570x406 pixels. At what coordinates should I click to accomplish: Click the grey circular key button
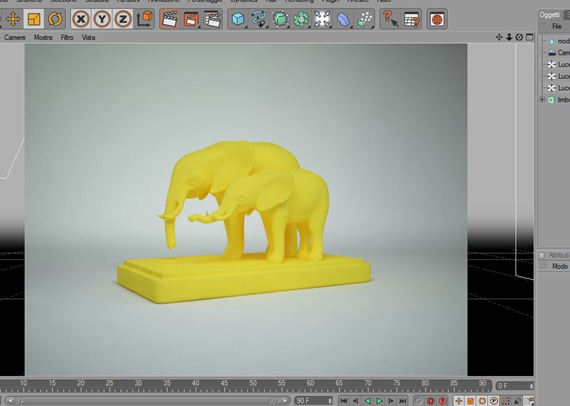pos(419,401)
